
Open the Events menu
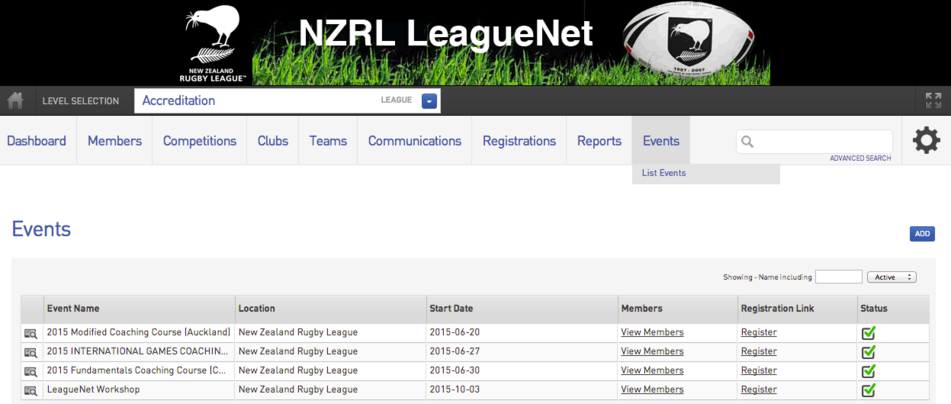click(x=661, y=141)
